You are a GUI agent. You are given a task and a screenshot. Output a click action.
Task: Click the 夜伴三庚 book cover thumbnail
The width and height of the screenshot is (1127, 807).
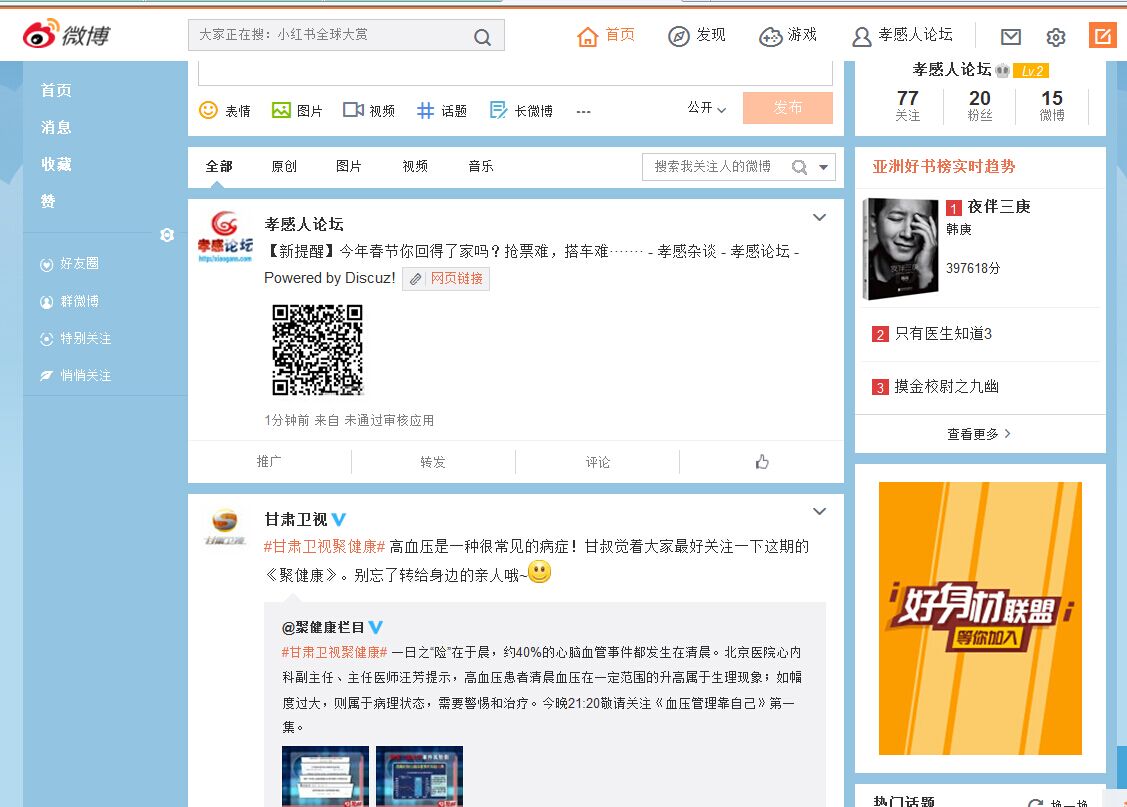tap(900, 249)
